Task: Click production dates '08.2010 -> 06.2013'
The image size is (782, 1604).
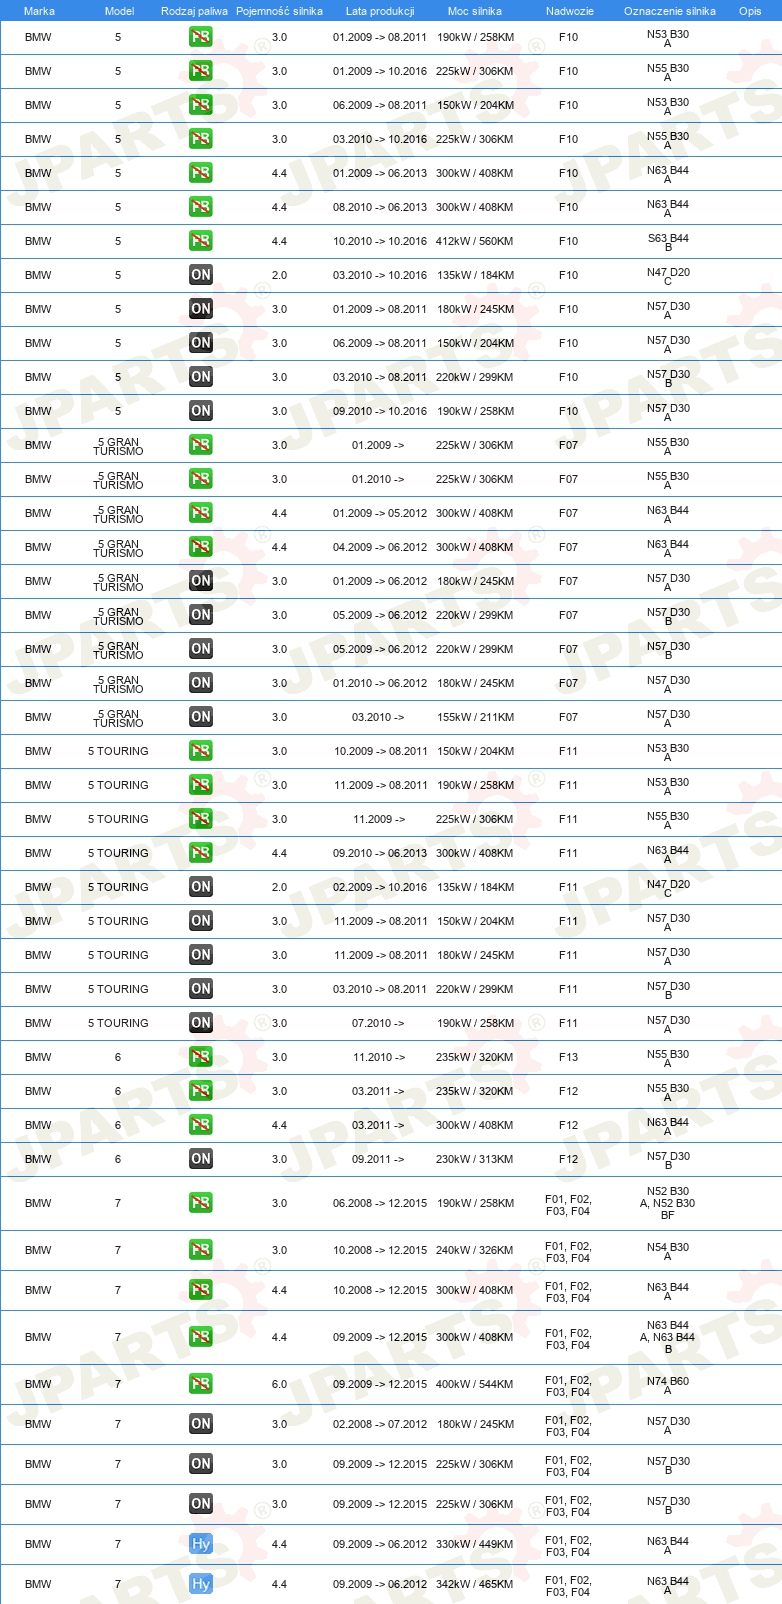Action: (x=380, y=207)
